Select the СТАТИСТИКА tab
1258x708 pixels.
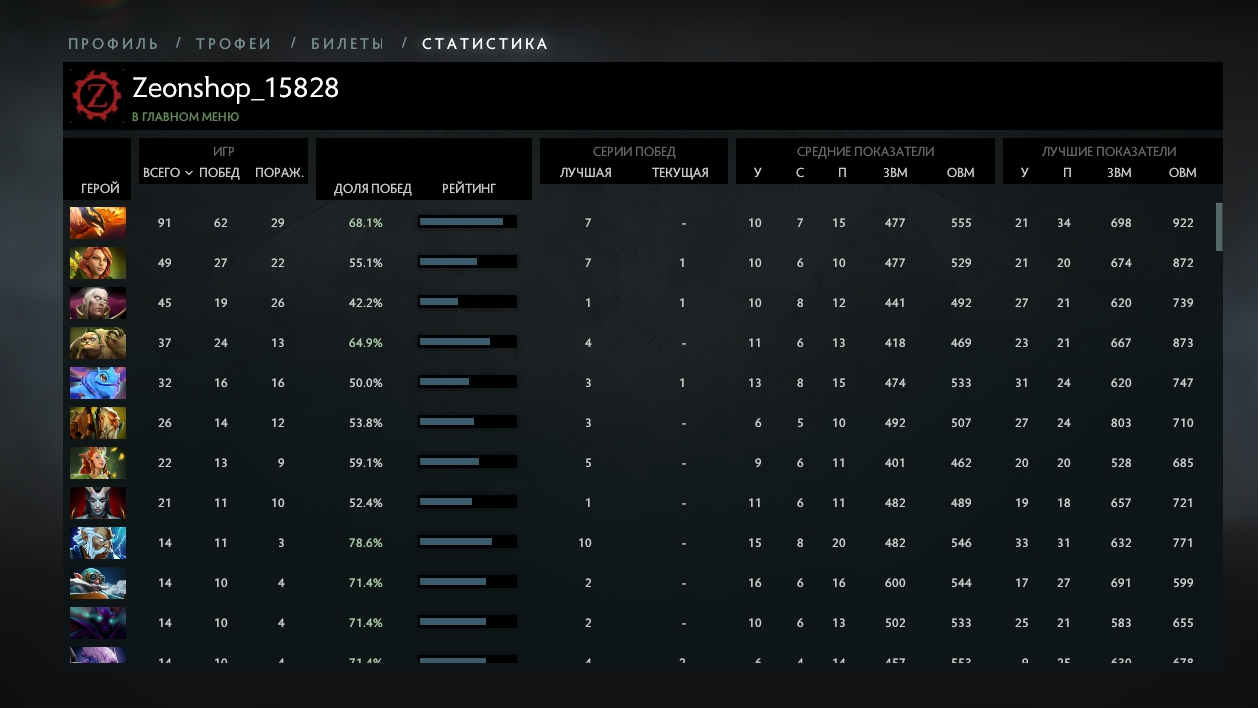tap(485, 44)
